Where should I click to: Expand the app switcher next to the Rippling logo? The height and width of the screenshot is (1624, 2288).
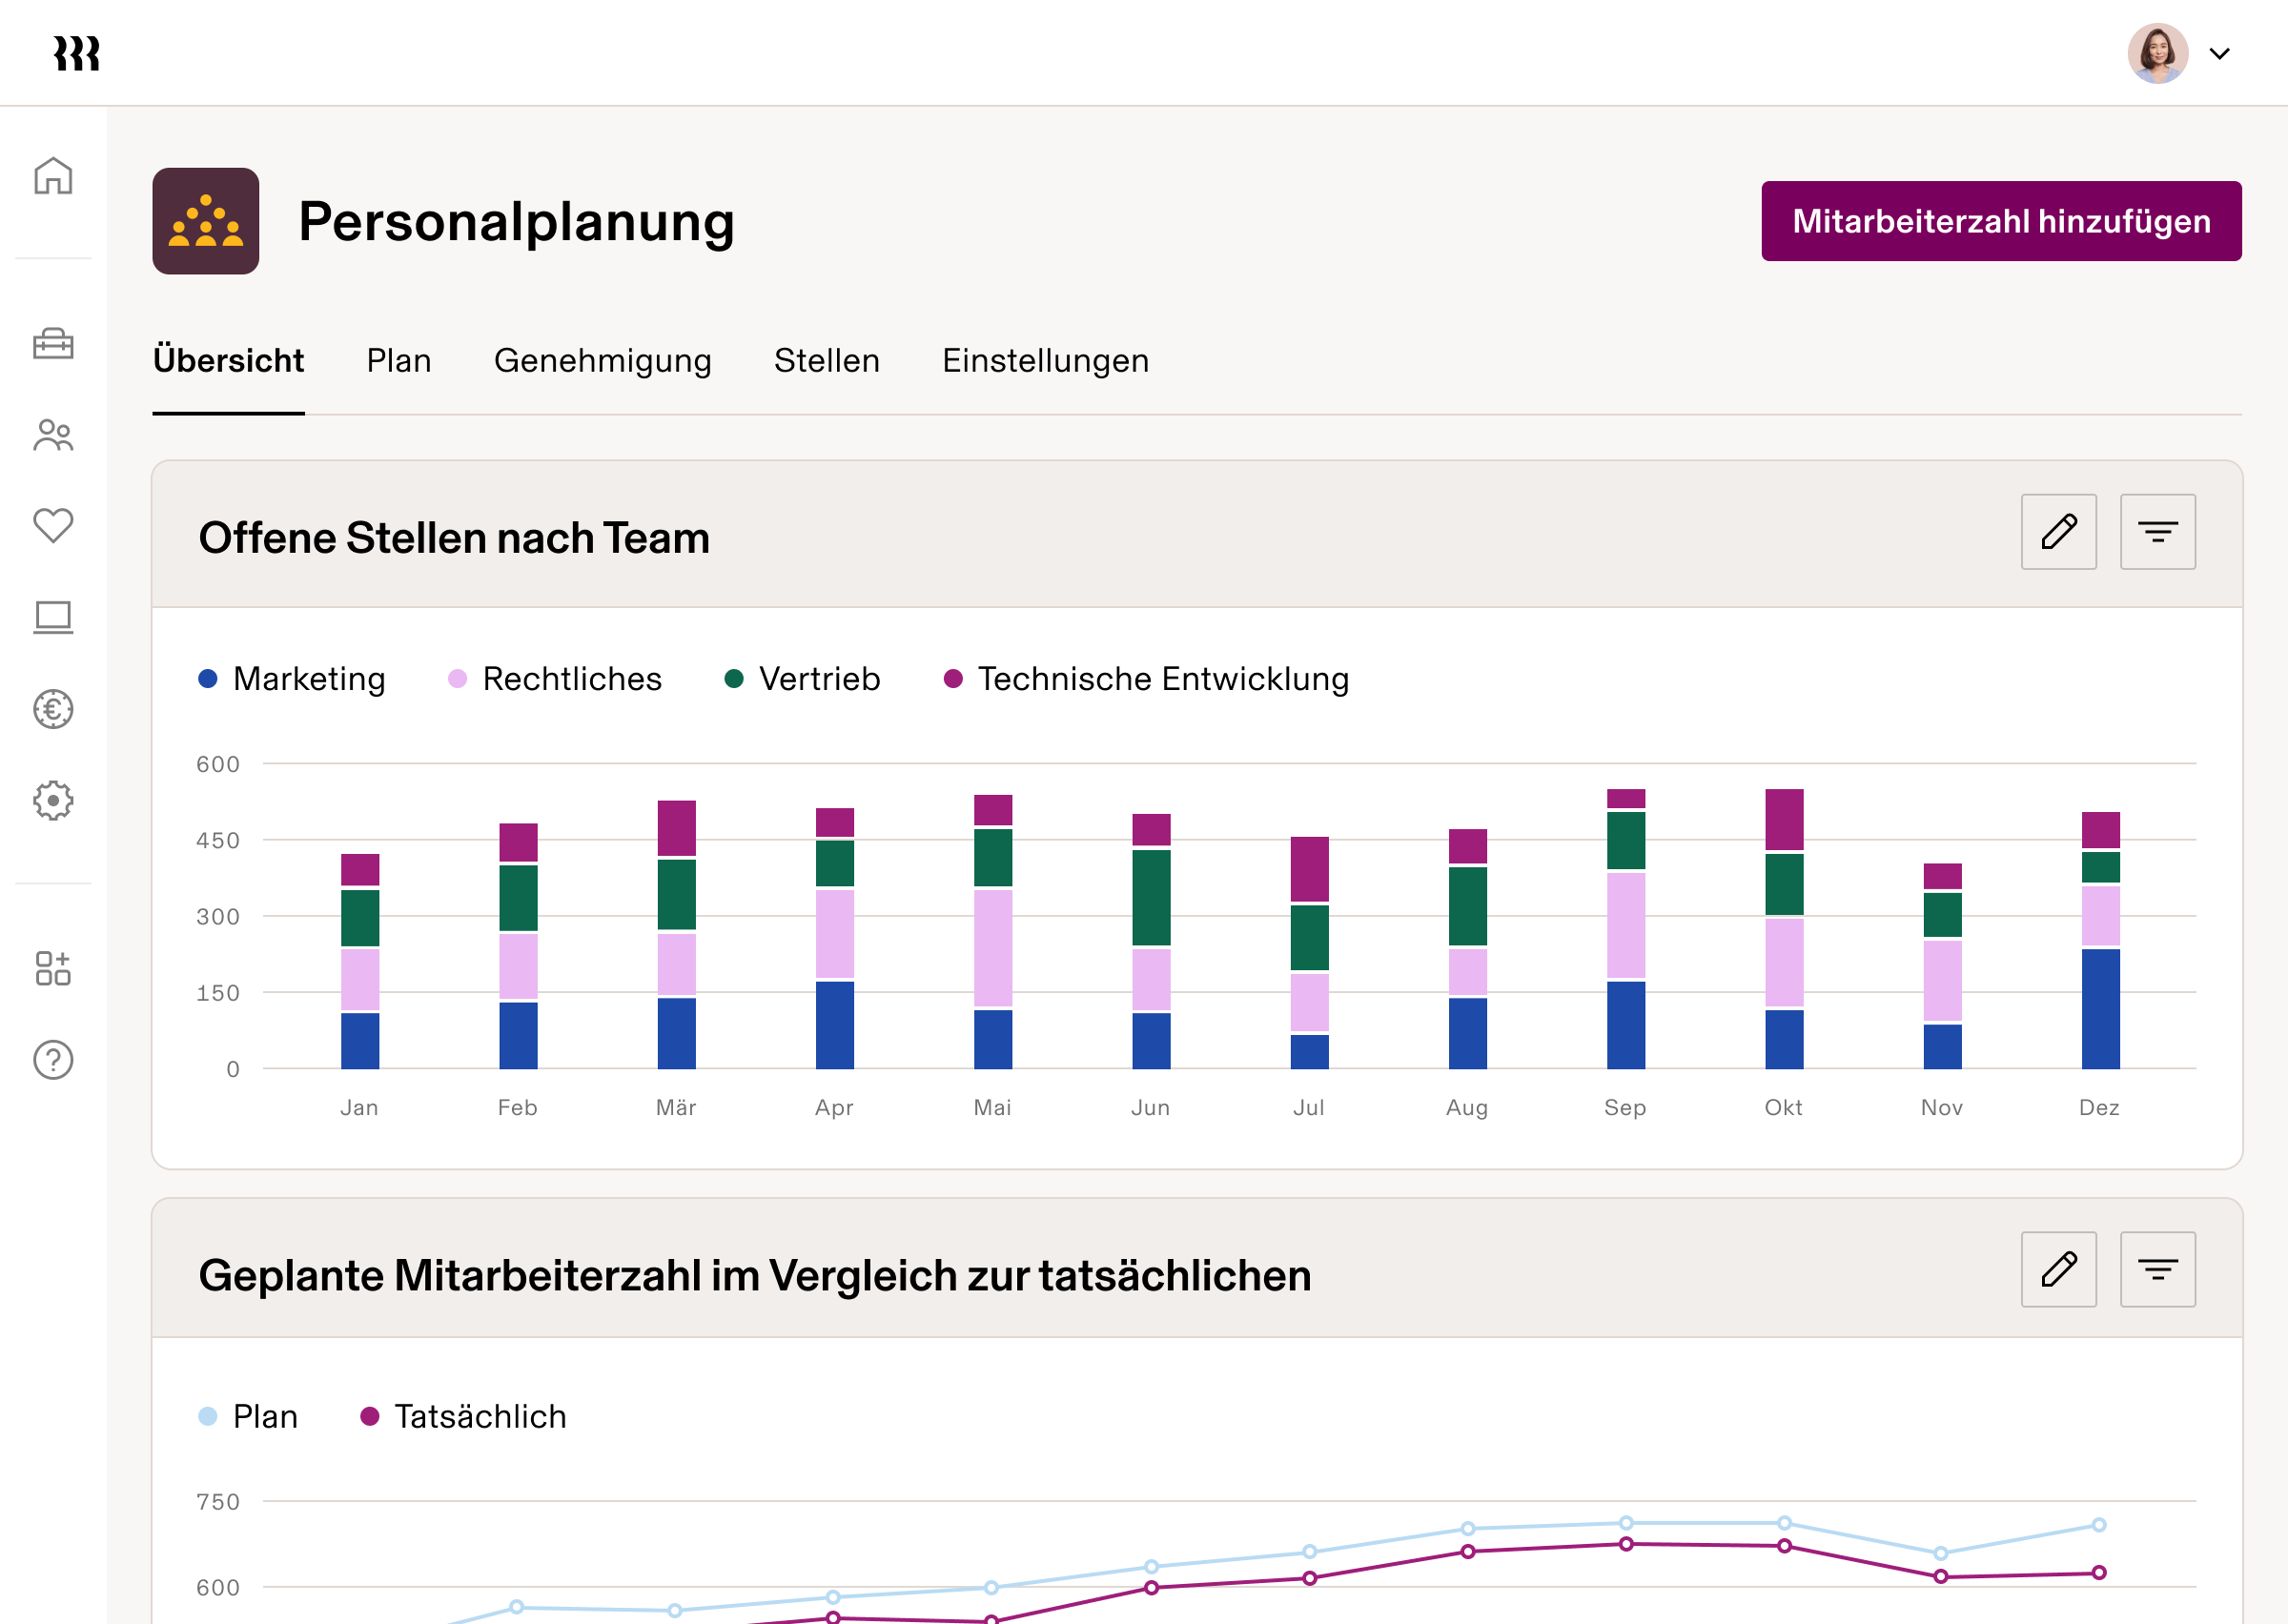click(x=54, y=968)
